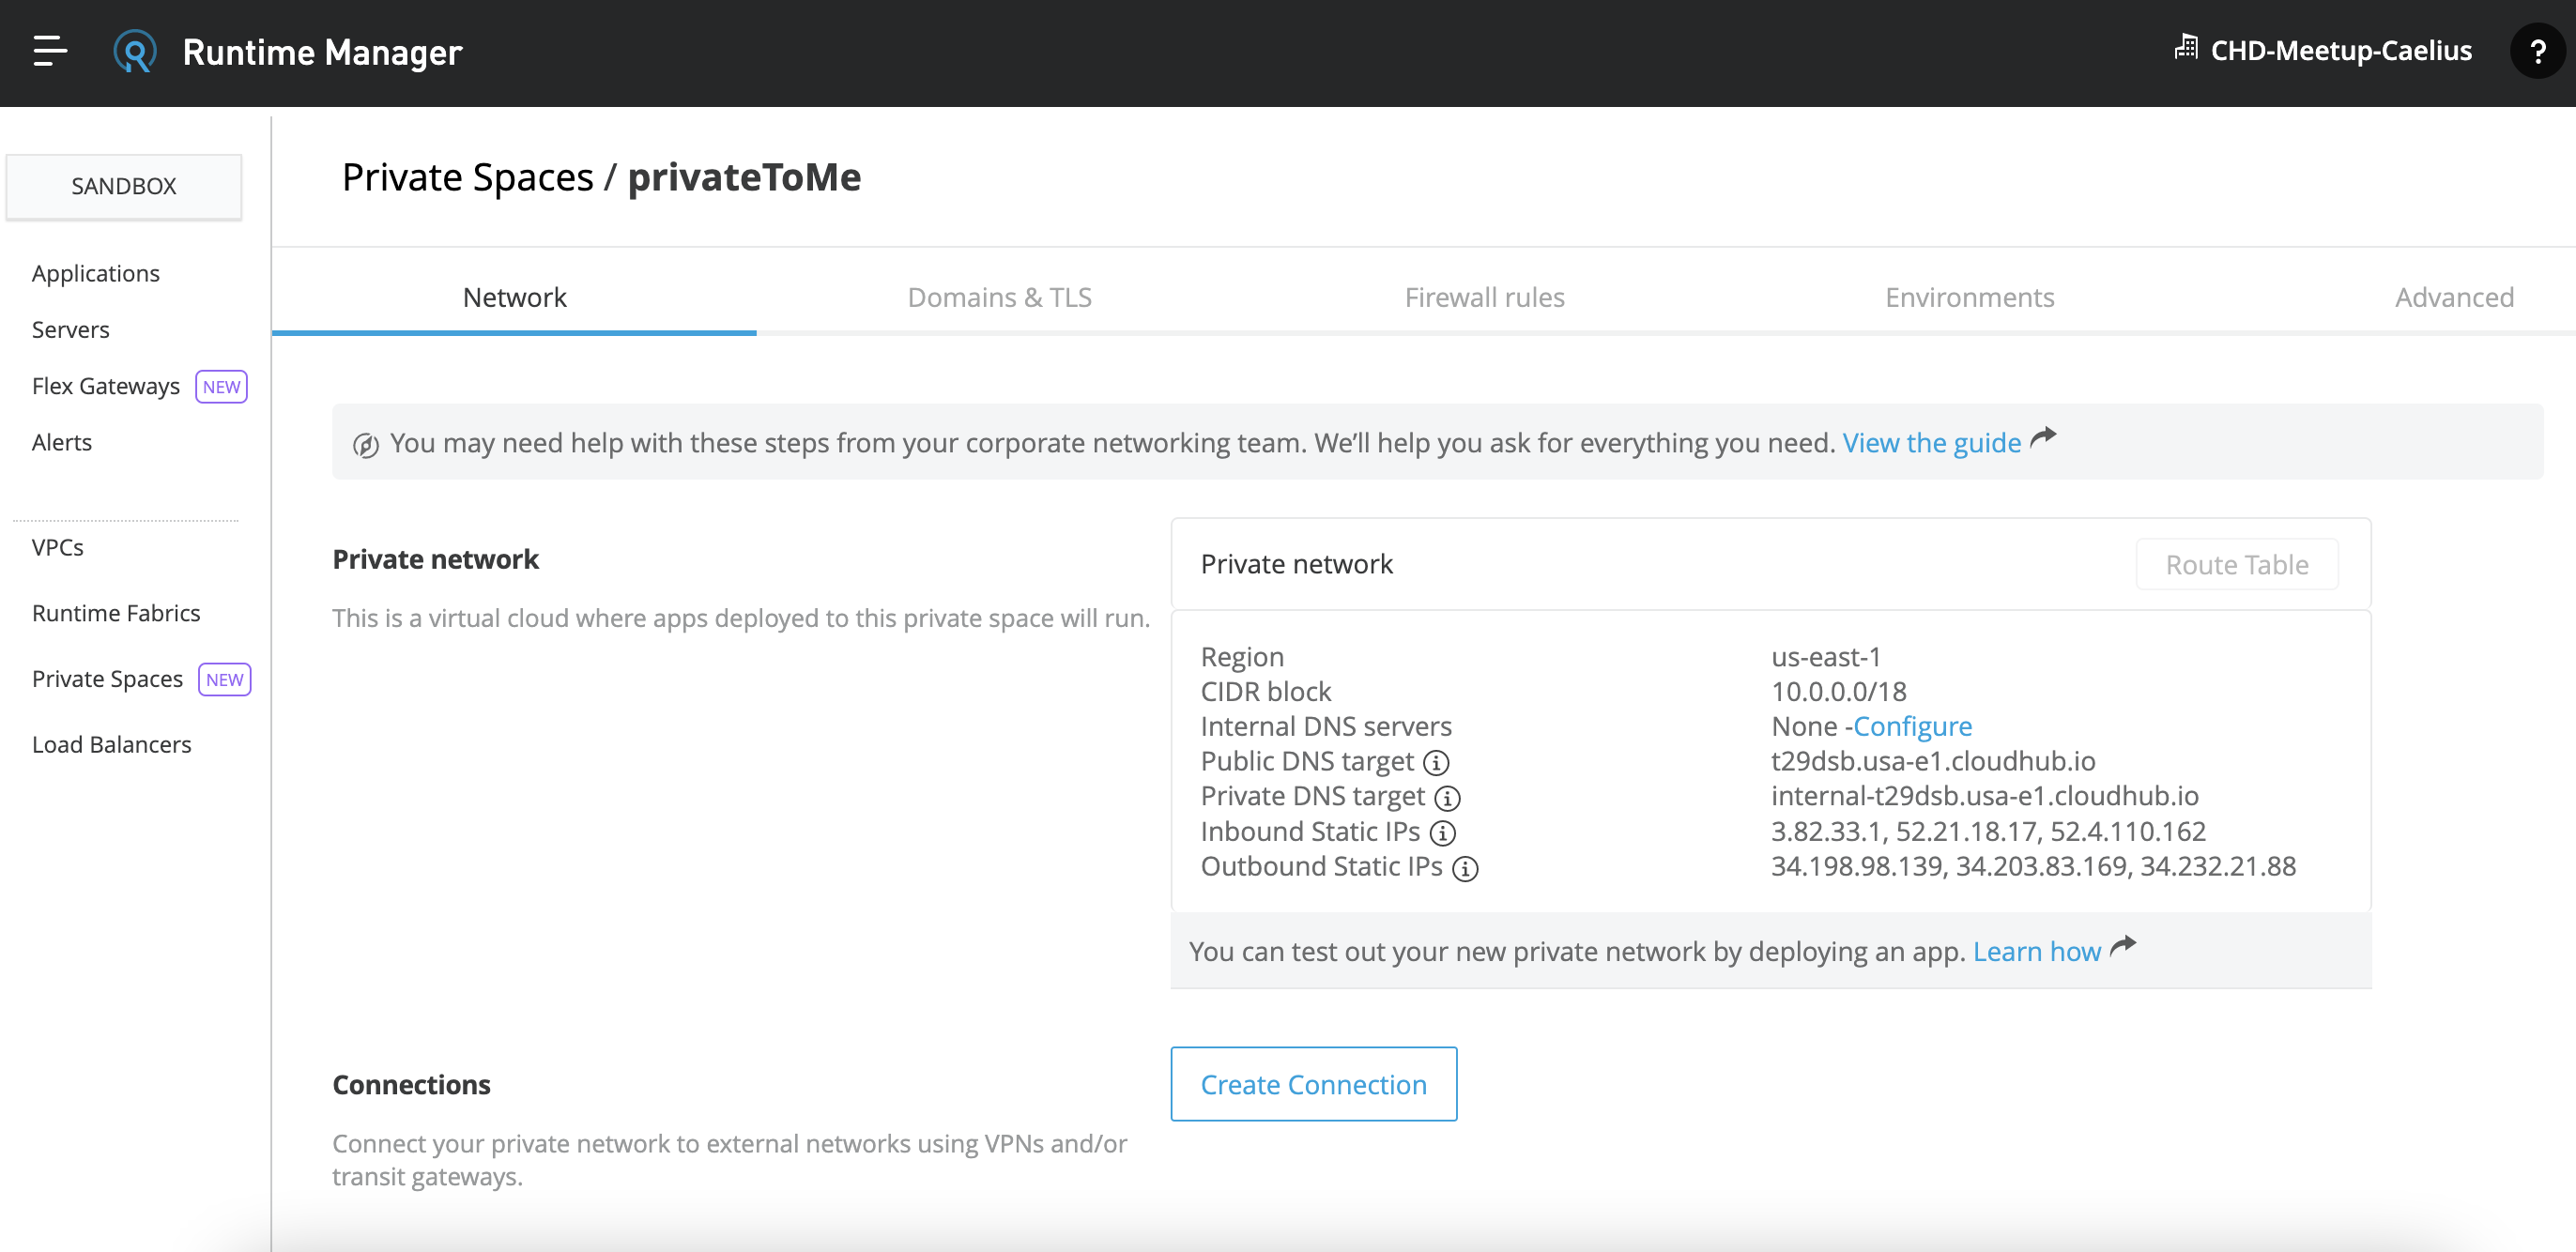Switch to the Network tab

pos(514,297)
